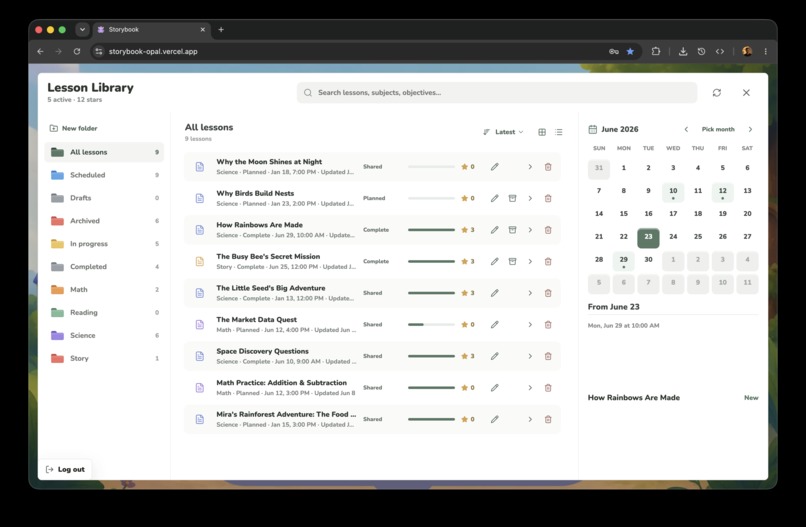Bookmark this page with the star icon
The width and height of the screenshot is (806, 527).
[630, 51]
